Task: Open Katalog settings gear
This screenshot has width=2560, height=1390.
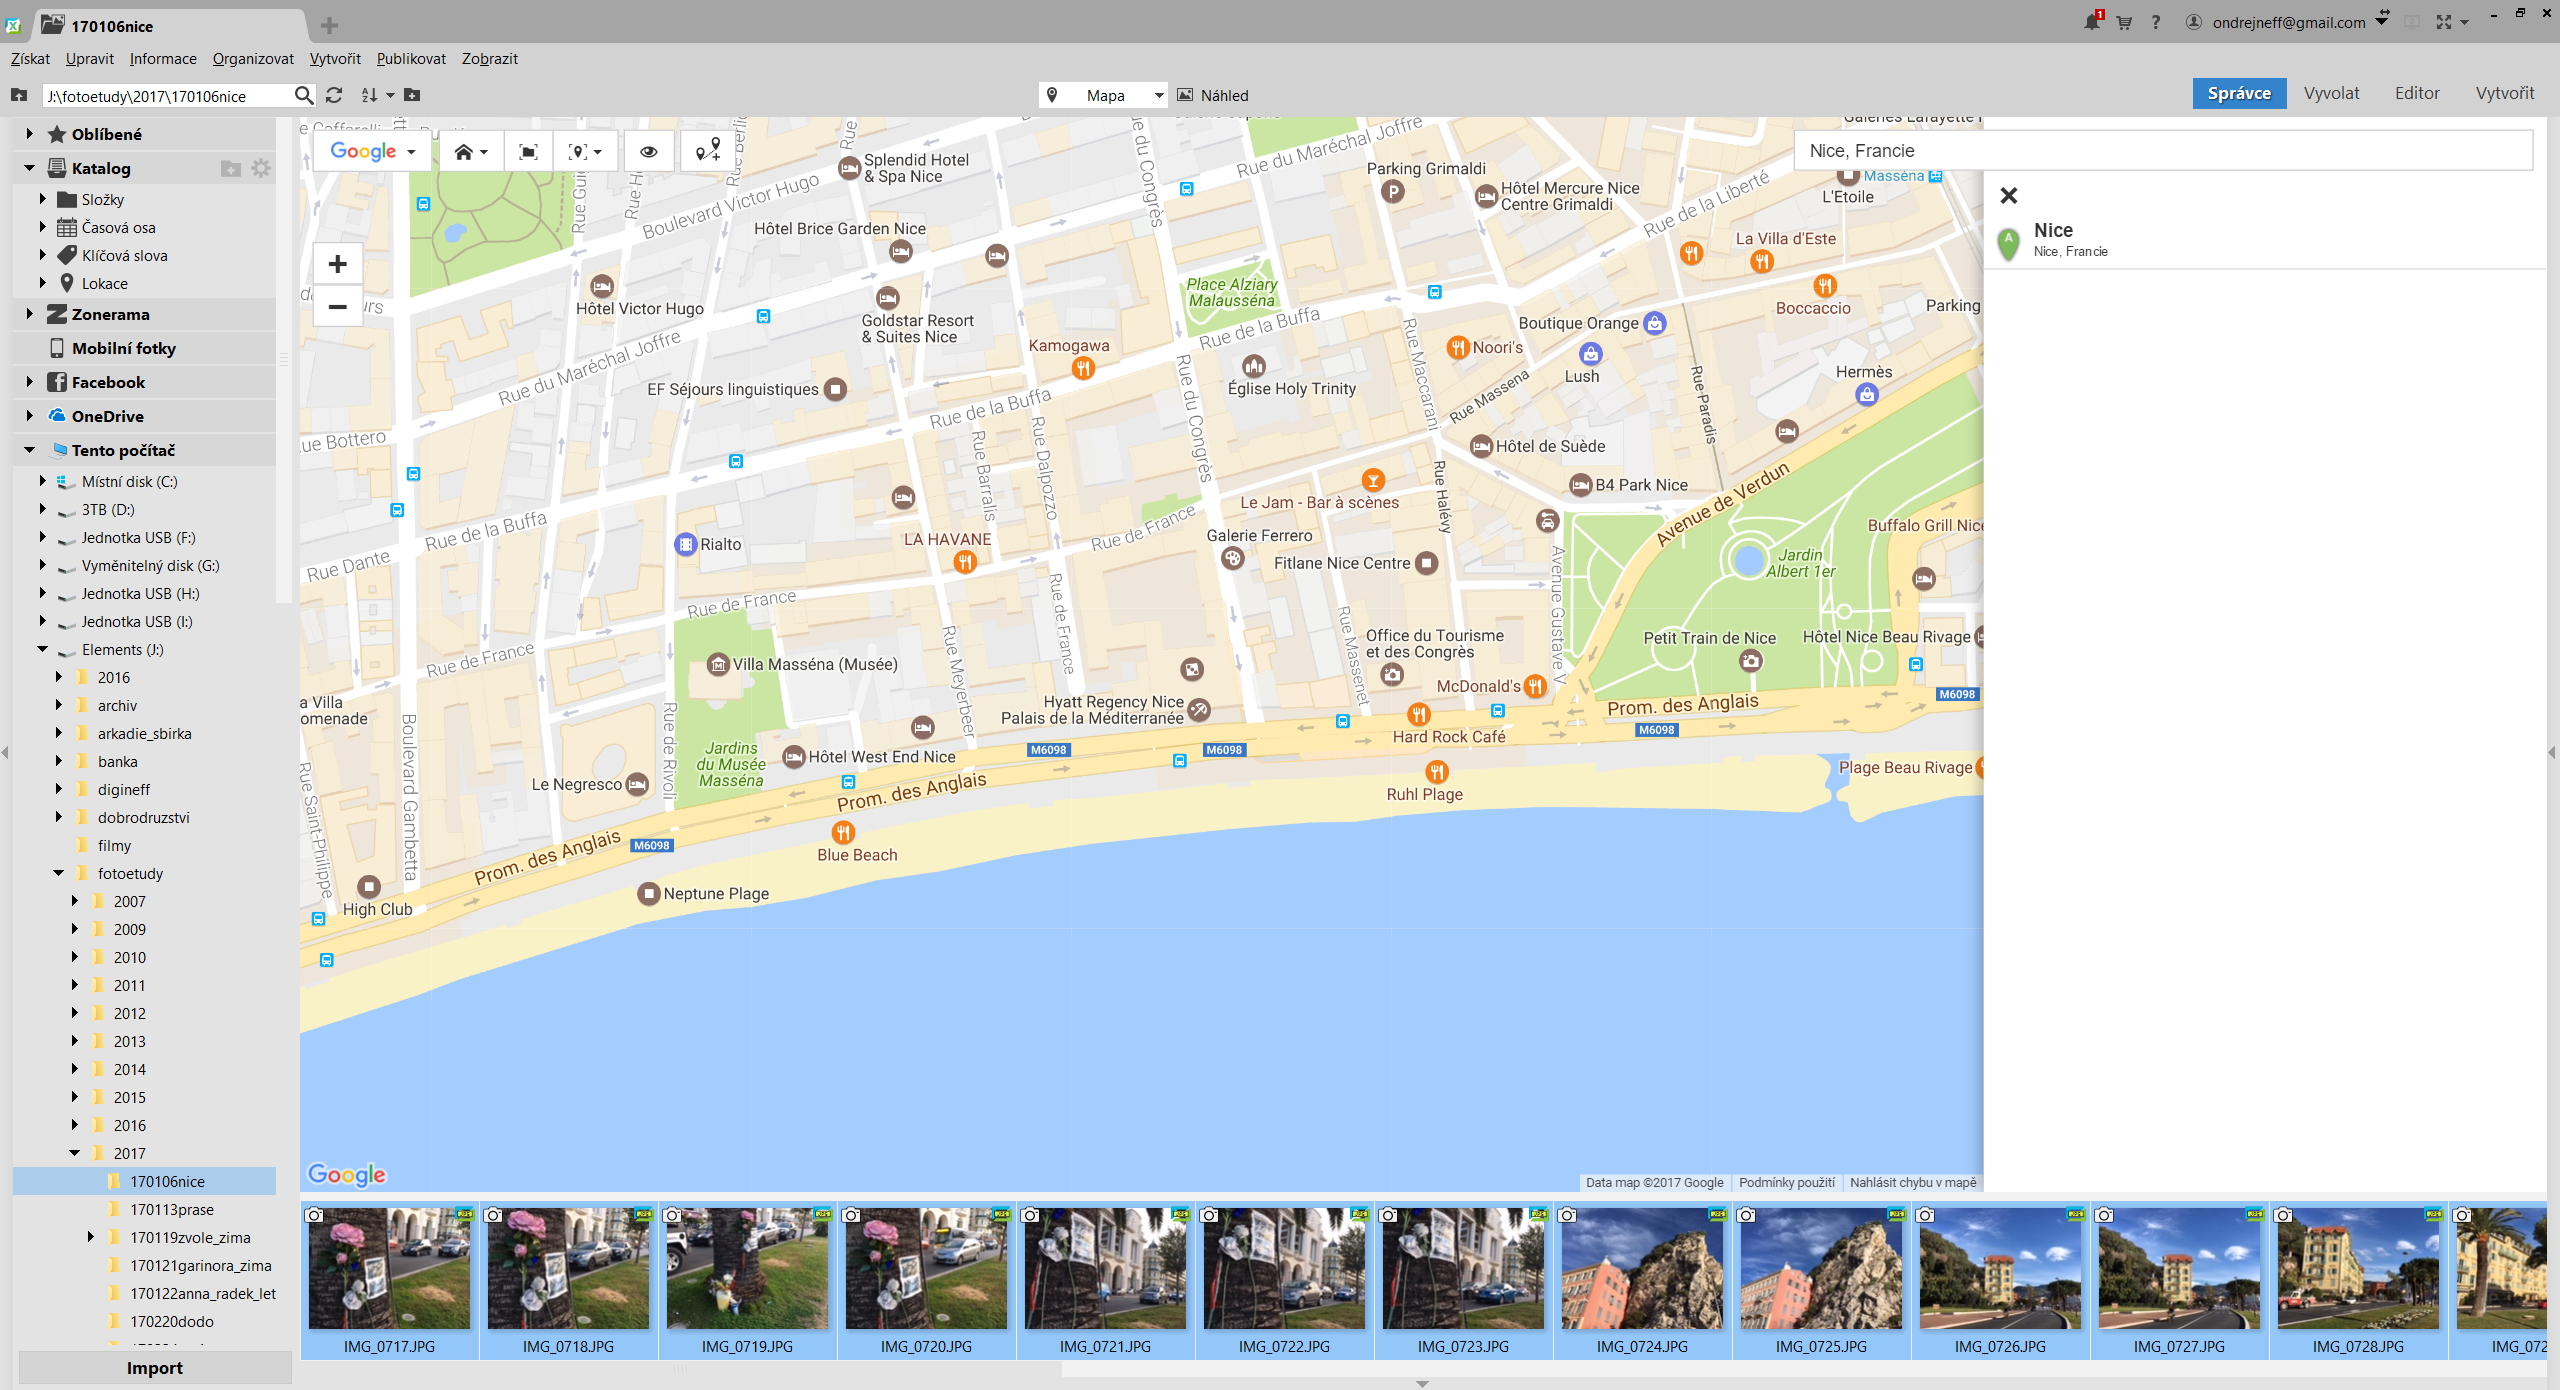Action: [x=261, y=168]
